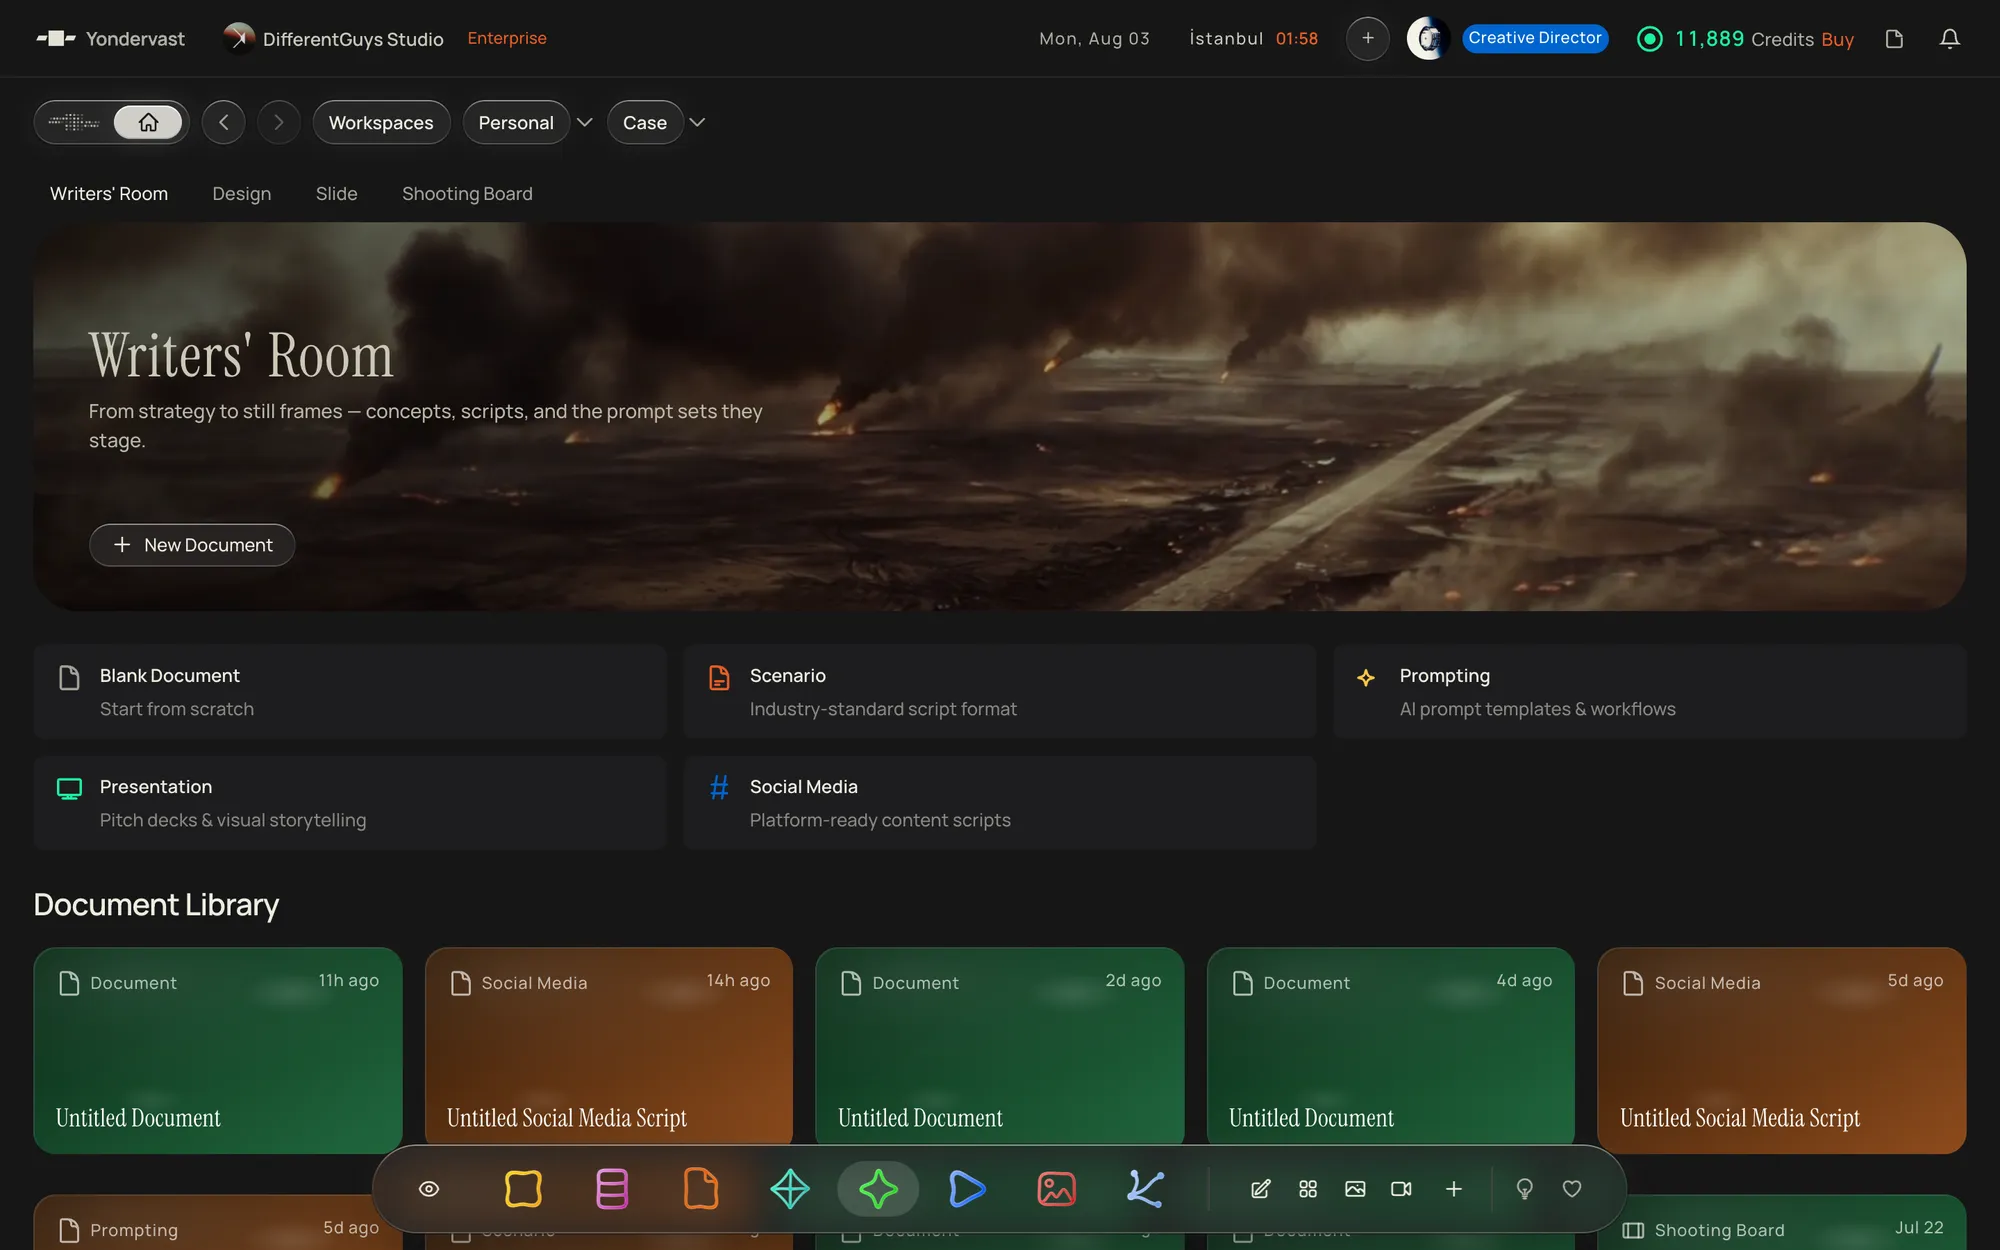2000x1250 pixels.
Task: Choose the Scenario template card
Action: (x=999, y=691)
